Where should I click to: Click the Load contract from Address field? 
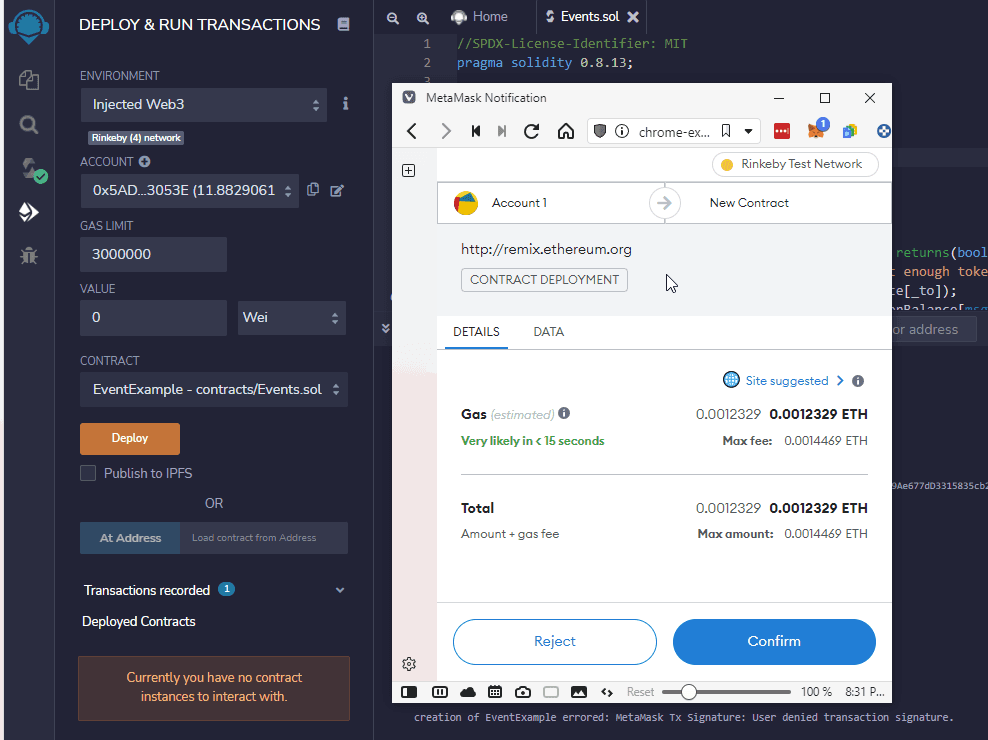[x=264, y=538]
